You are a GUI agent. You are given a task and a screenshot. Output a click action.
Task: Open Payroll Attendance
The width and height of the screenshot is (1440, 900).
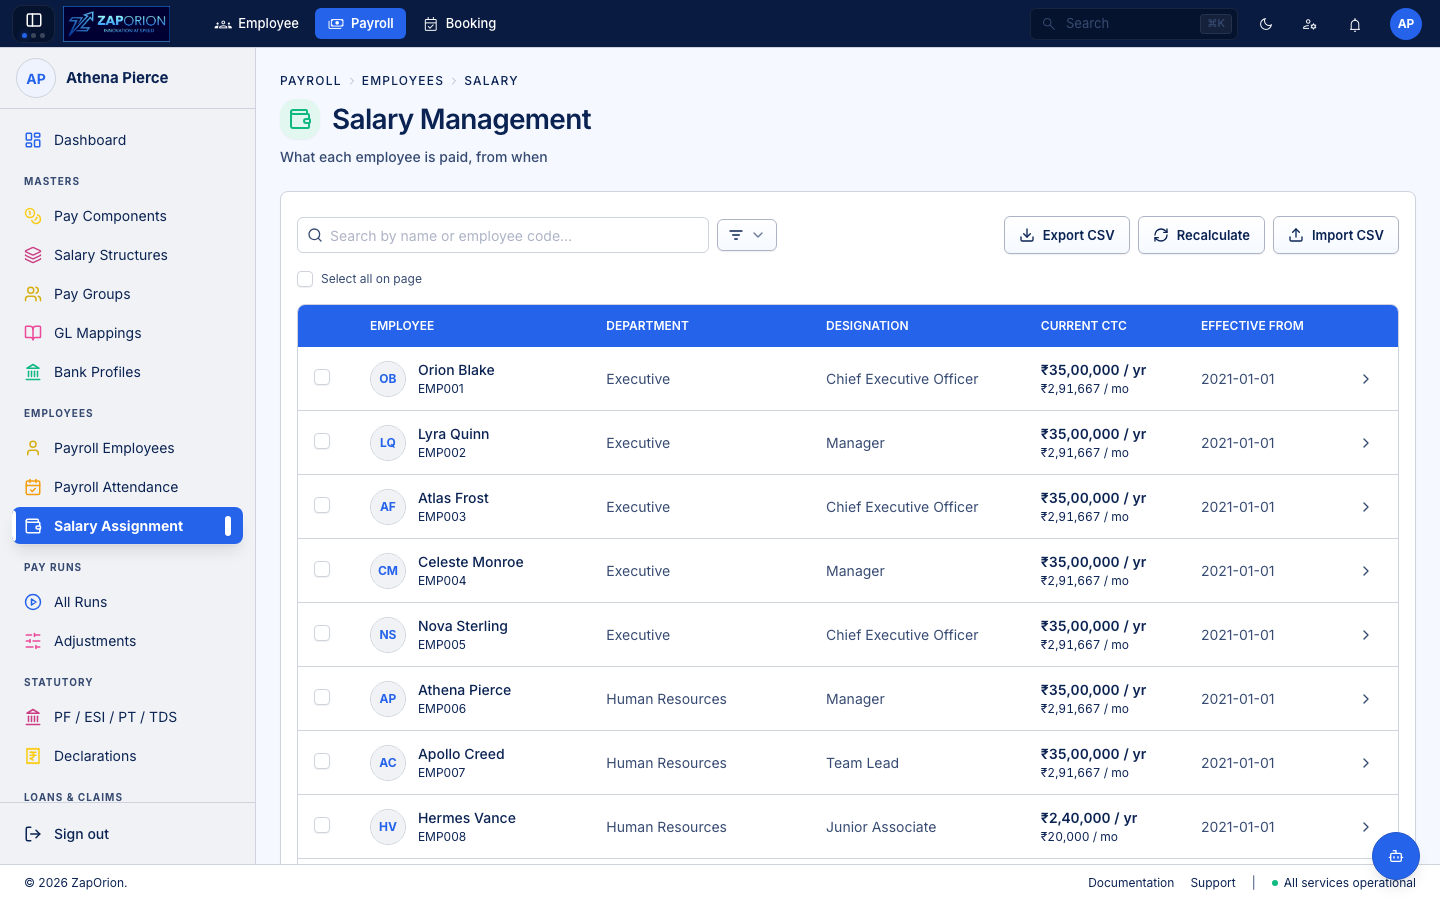coord(128,487)
